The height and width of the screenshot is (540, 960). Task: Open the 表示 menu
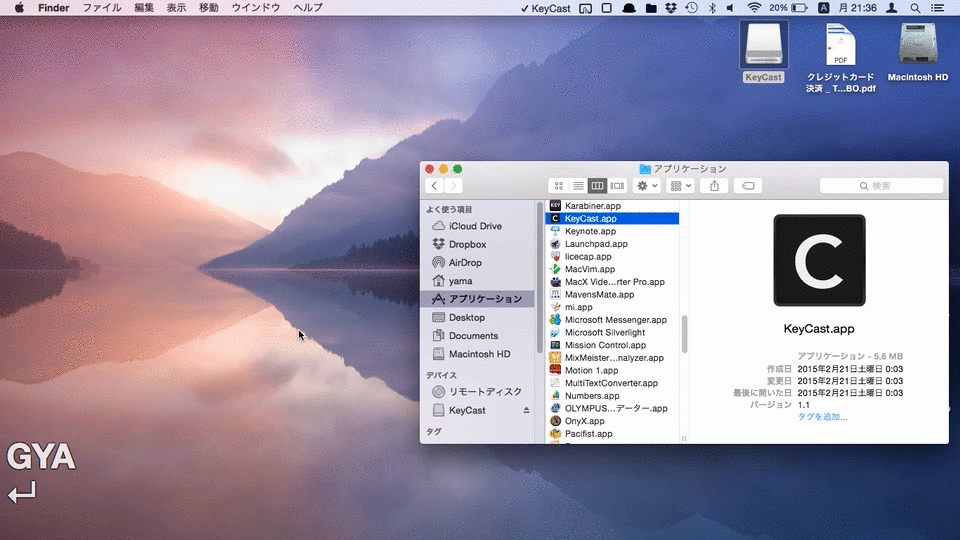(176, 8)
